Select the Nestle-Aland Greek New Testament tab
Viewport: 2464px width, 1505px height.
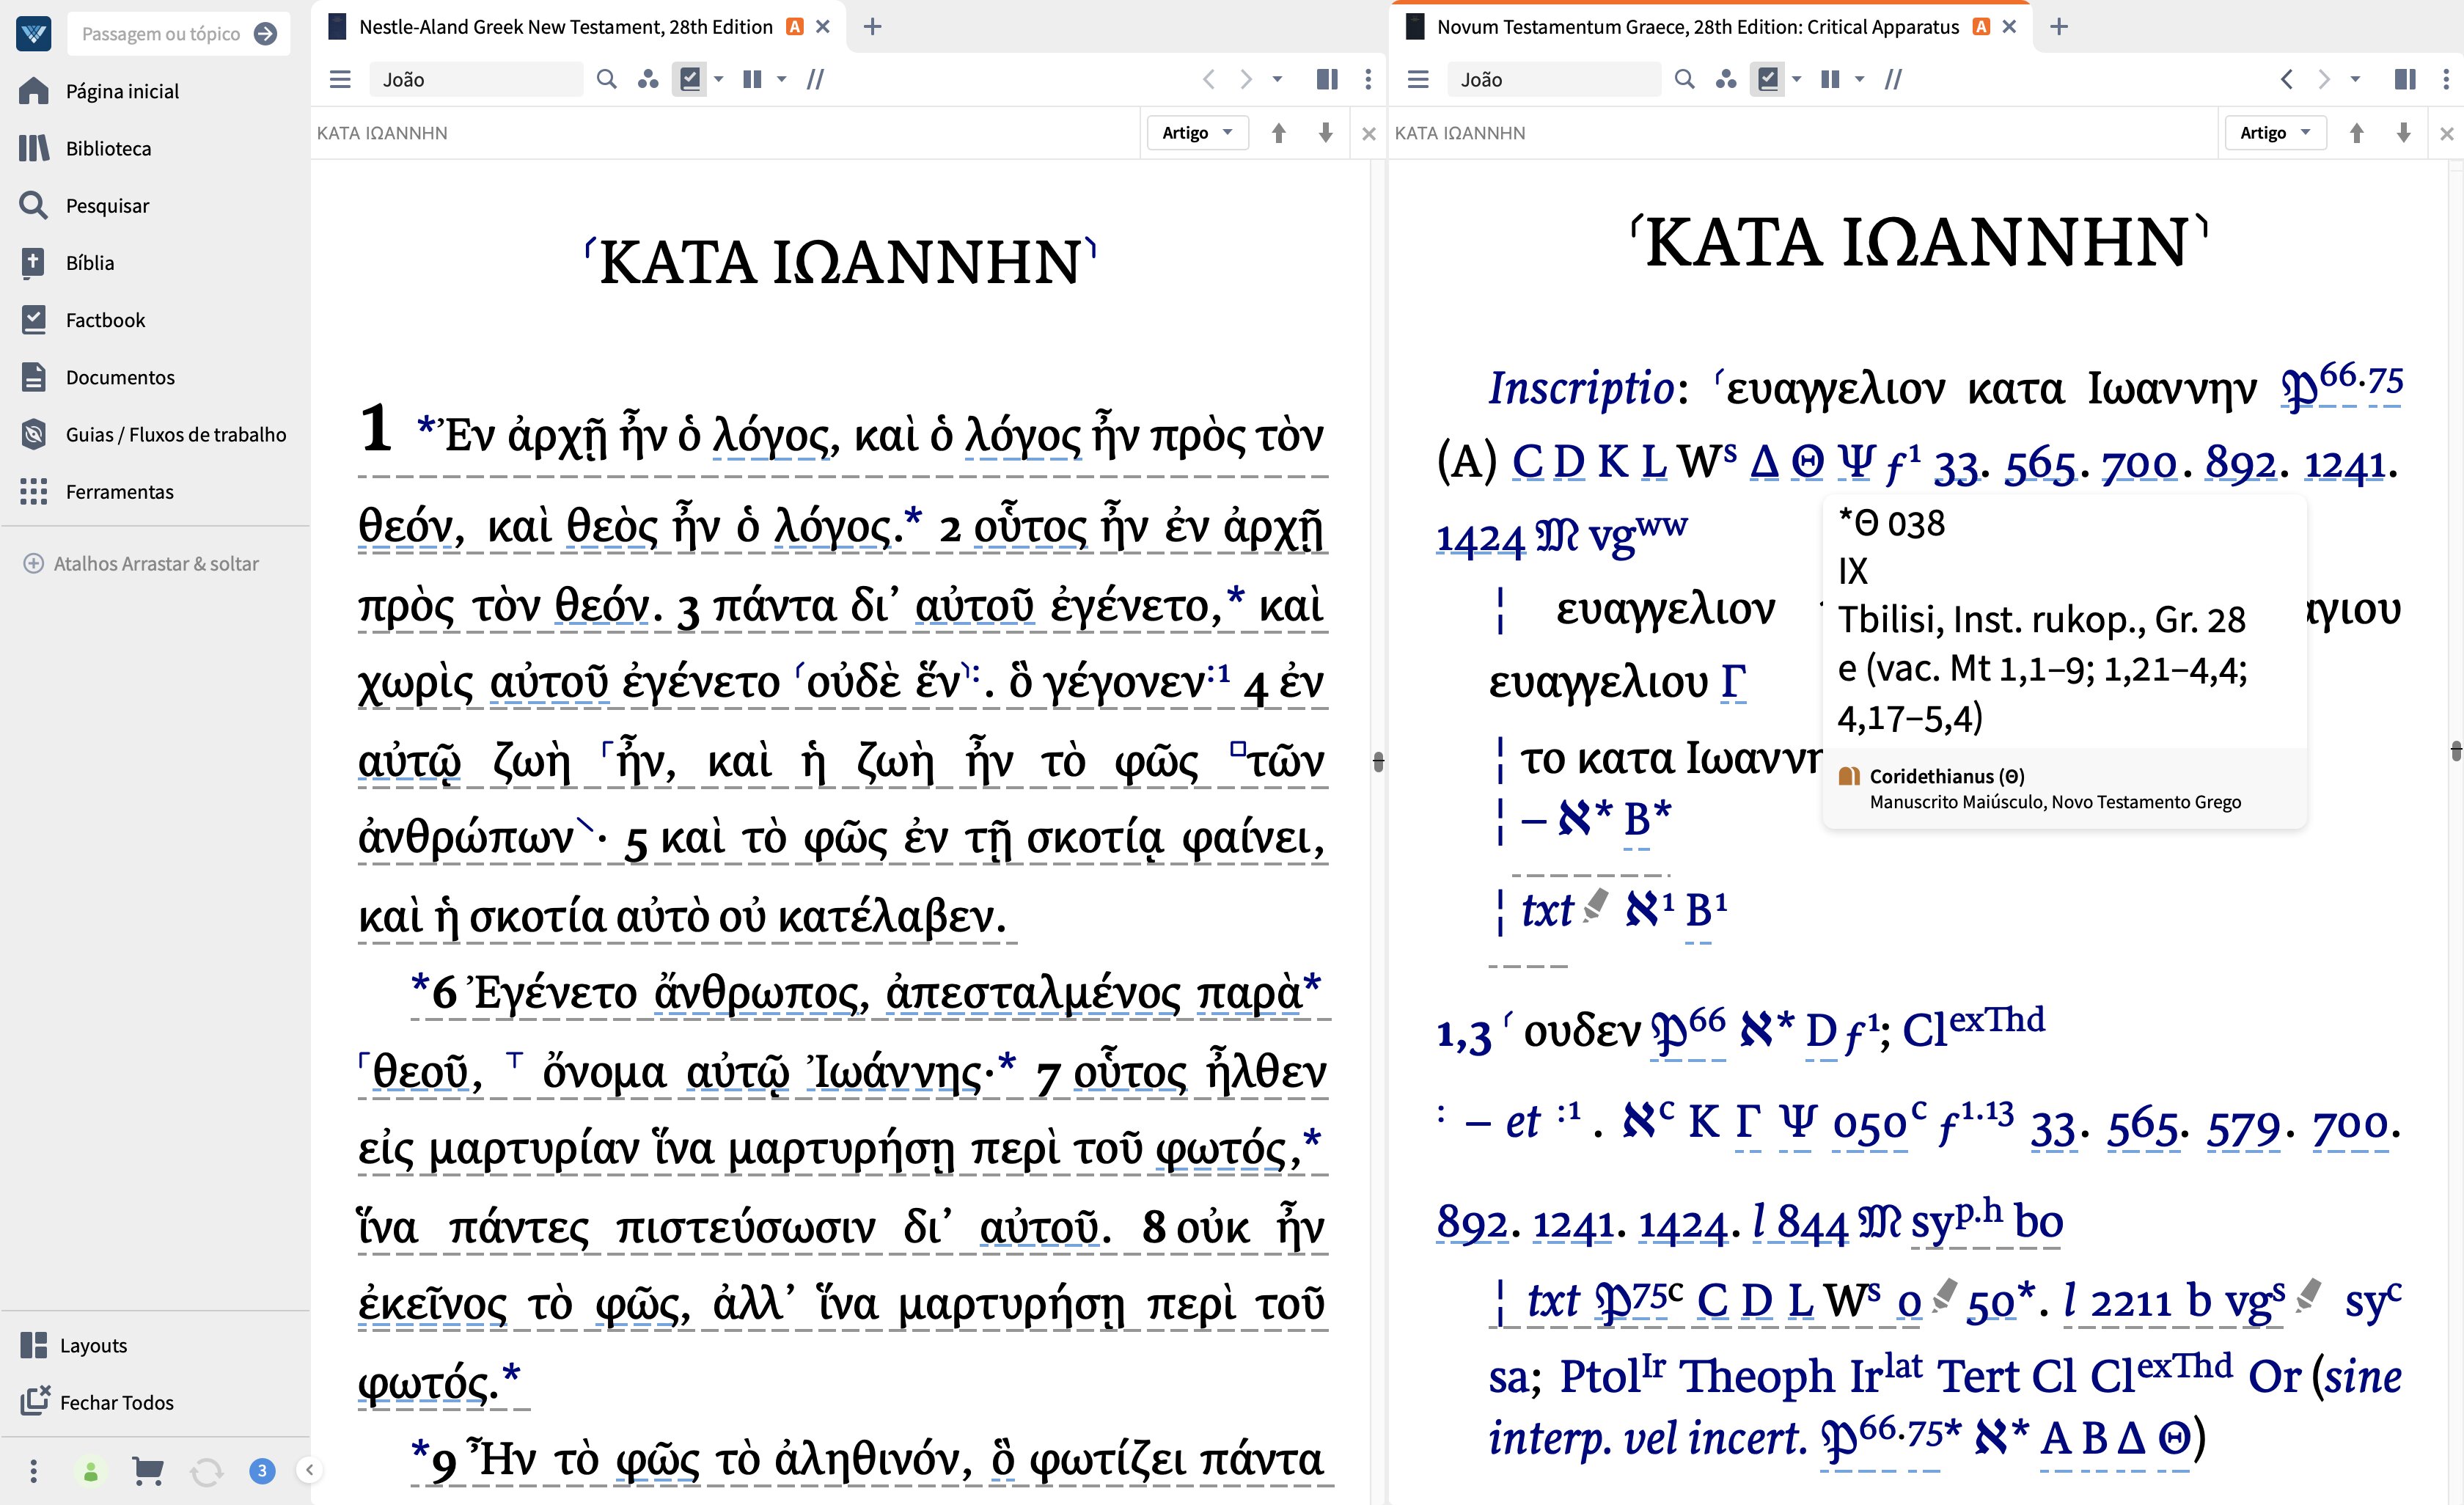click(x=565, y=27)
